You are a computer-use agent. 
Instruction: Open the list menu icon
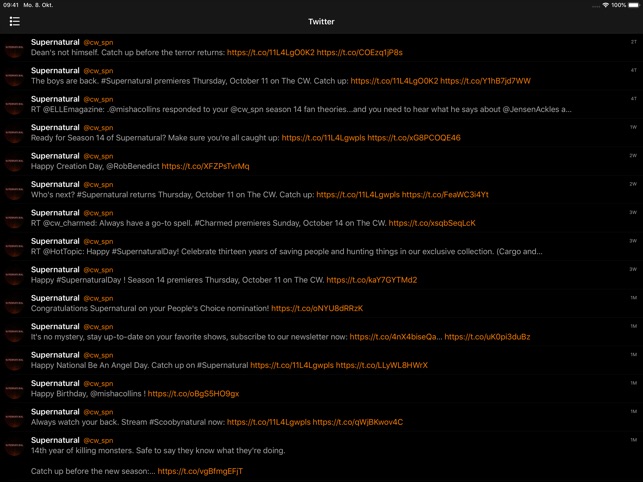tap(15, 21)
